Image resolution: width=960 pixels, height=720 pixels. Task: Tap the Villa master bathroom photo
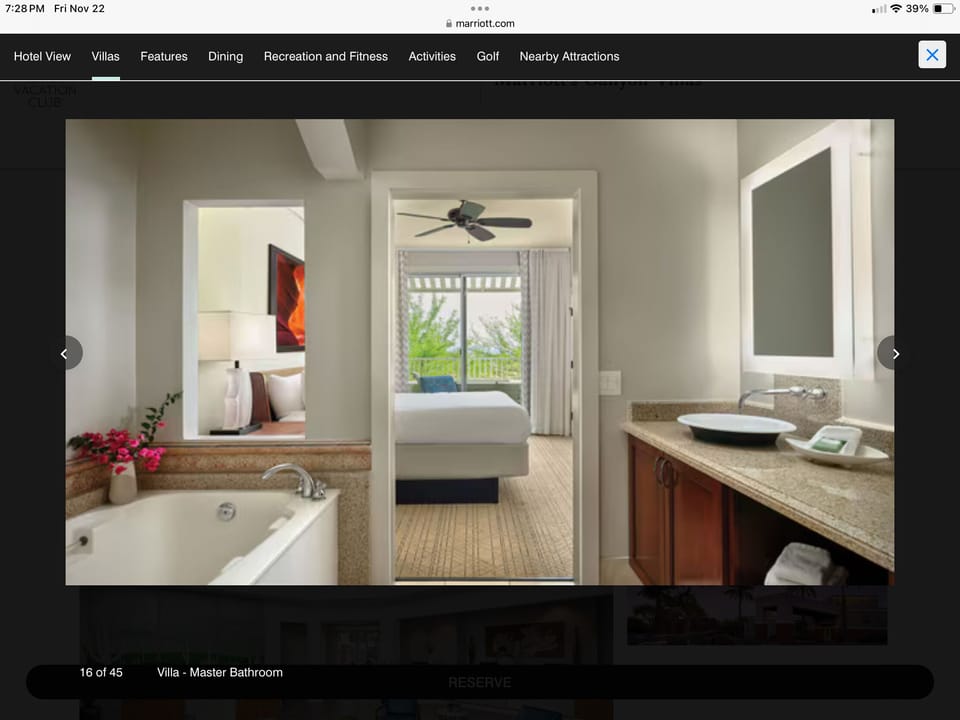(480, 352)
